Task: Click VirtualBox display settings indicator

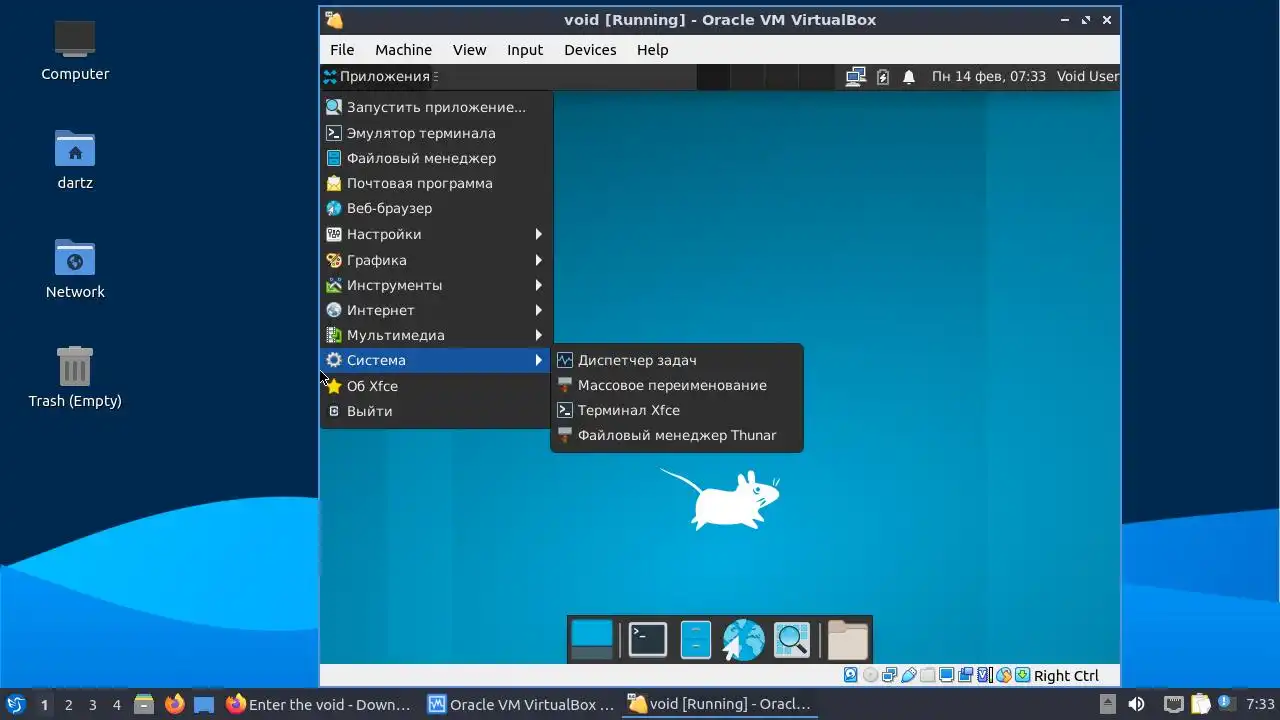Action: 947,675
